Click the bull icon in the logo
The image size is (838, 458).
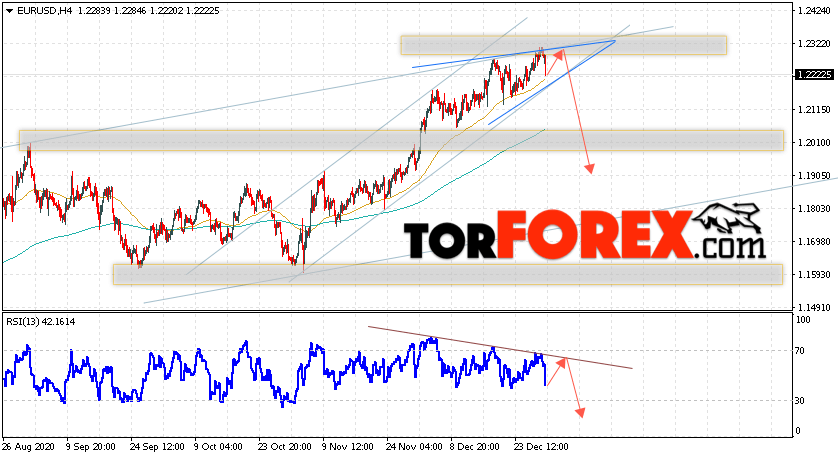(726, 218)
